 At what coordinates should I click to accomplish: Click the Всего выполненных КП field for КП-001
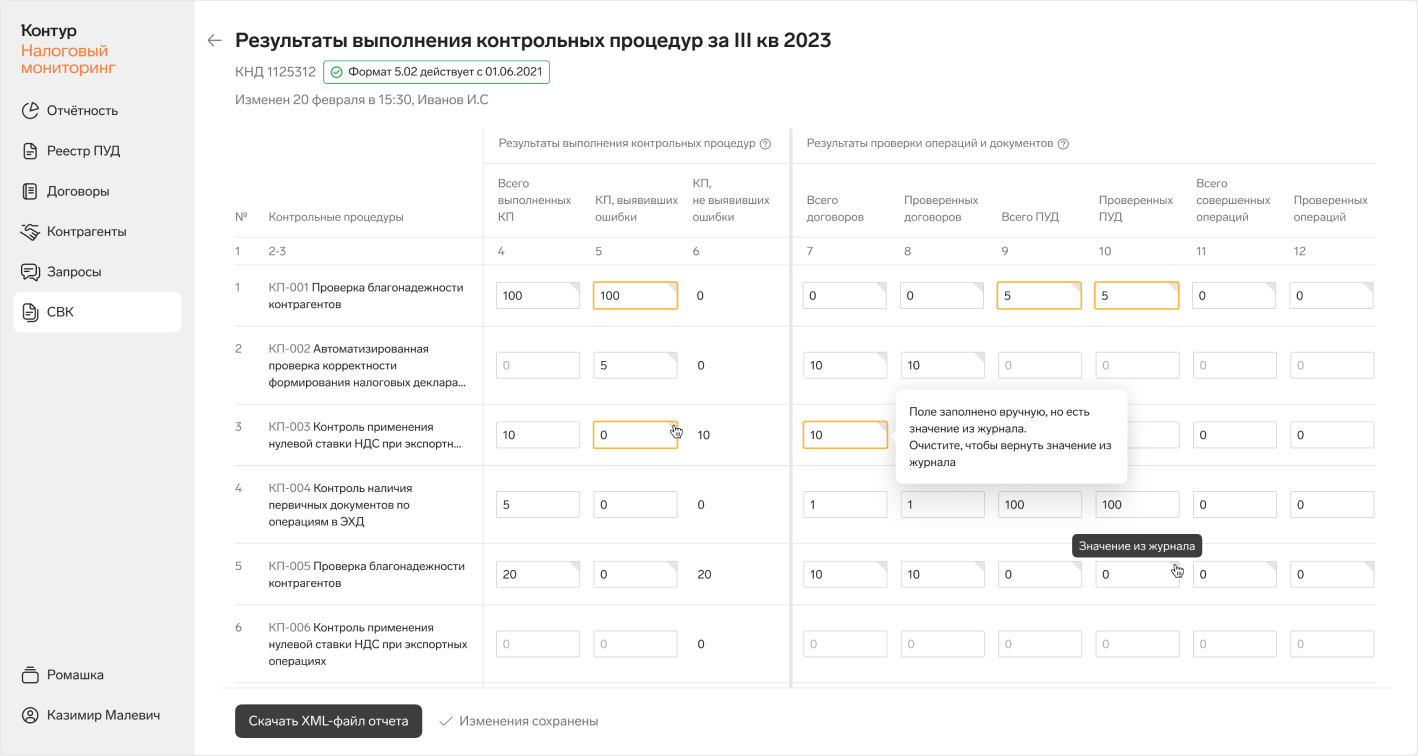pos(537,296)
